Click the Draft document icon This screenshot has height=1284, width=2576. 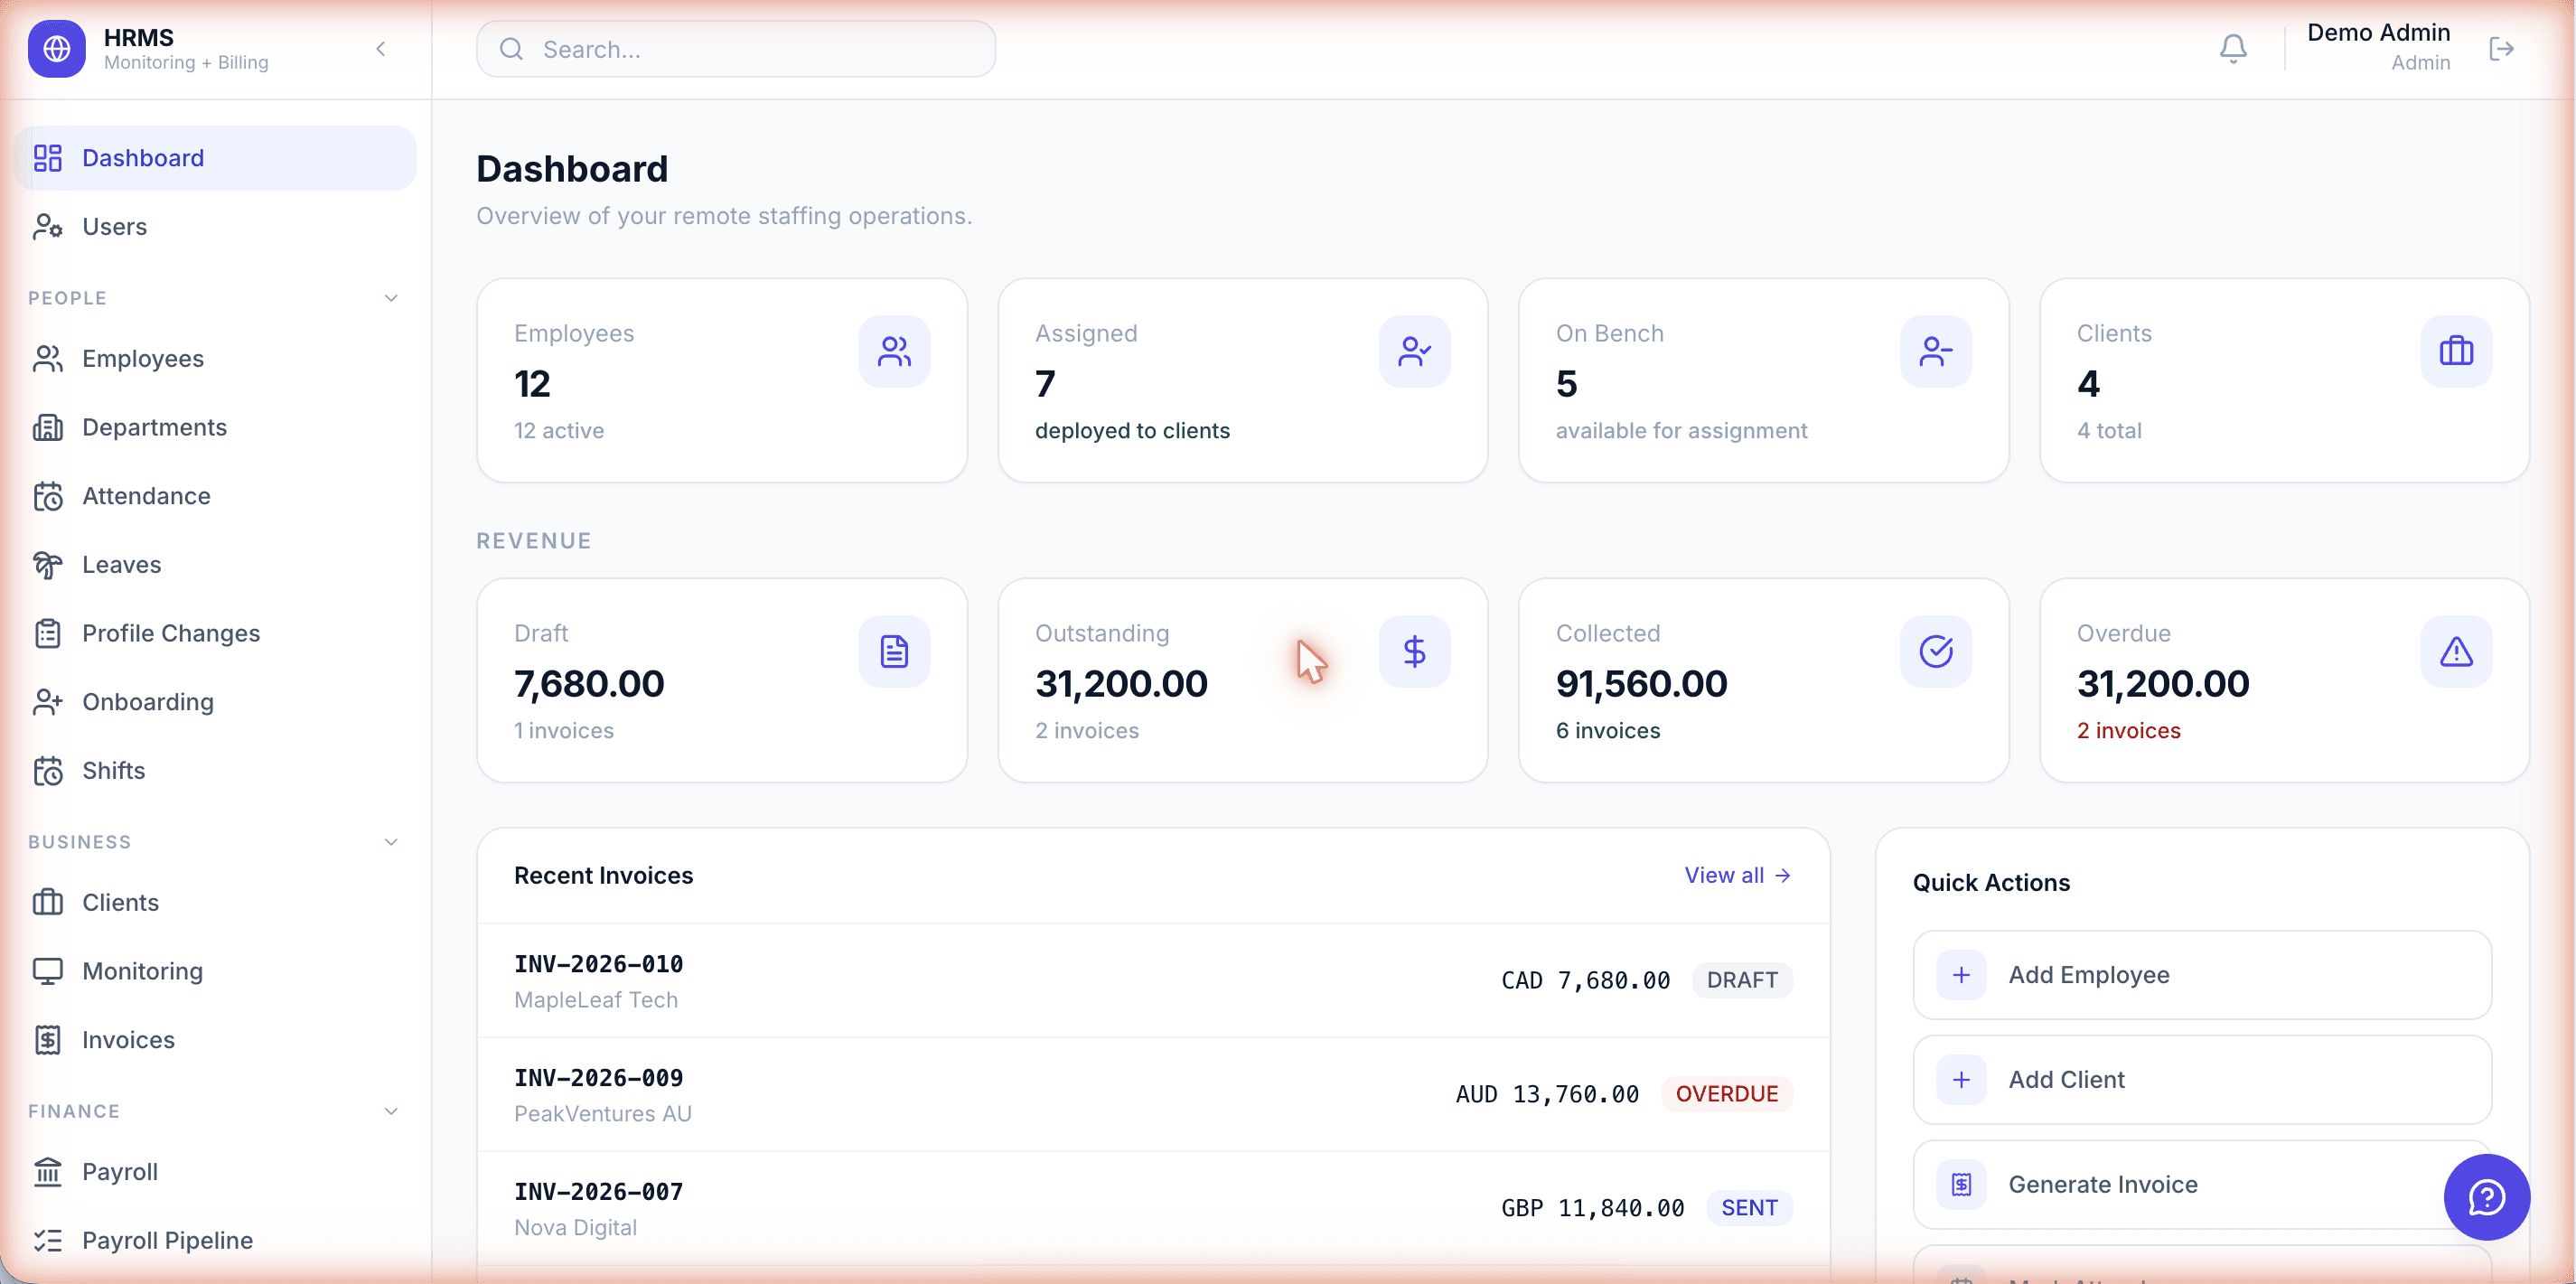894,651
